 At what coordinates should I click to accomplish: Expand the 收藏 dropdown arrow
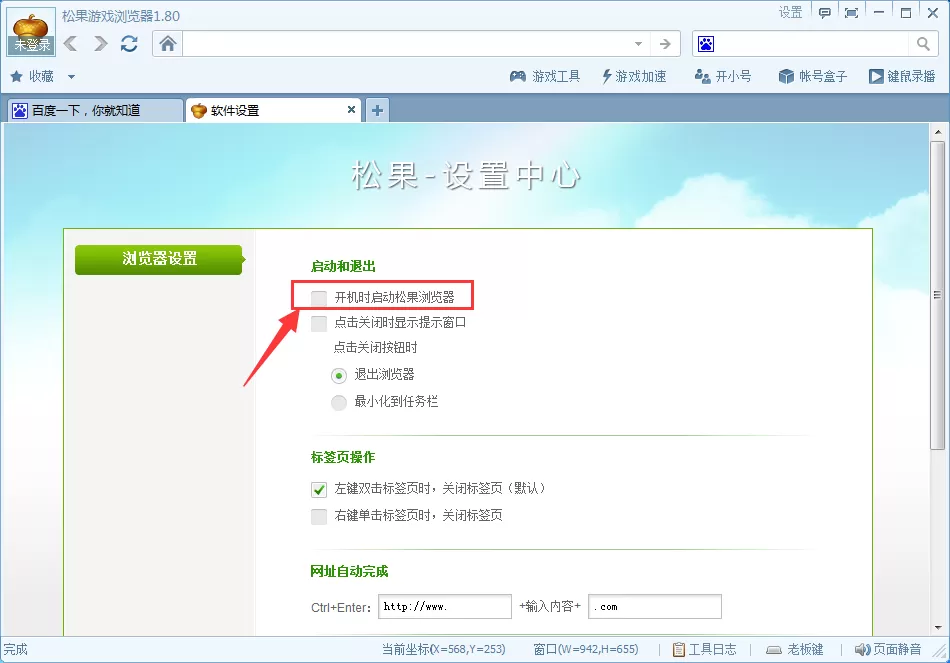[x=71, y=77]
